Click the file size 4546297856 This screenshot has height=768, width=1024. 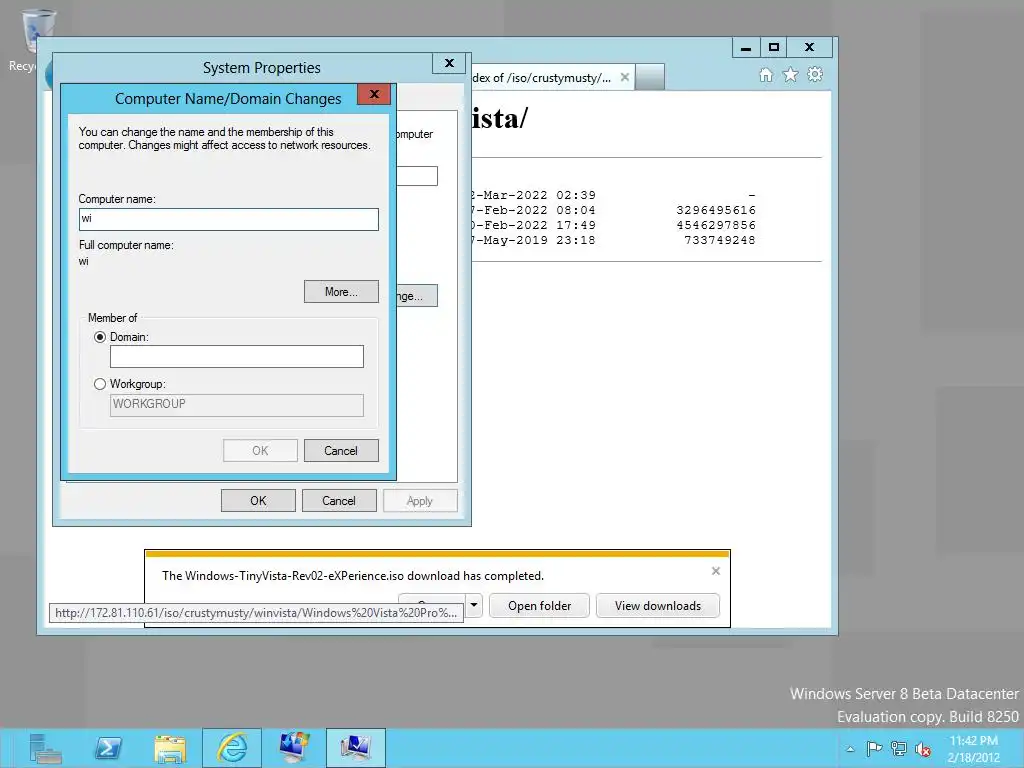pyautogui.click(x=716, y=225)
